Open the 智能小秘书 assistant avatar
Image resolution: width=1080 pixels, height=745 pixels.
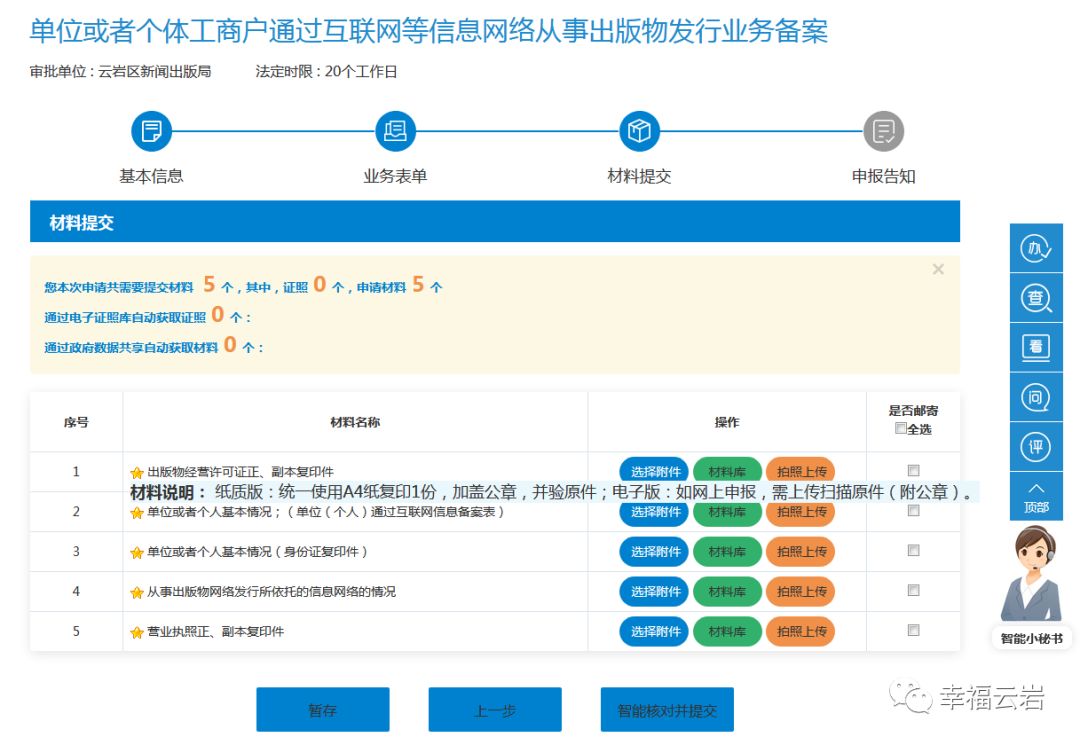(1031, 580)
